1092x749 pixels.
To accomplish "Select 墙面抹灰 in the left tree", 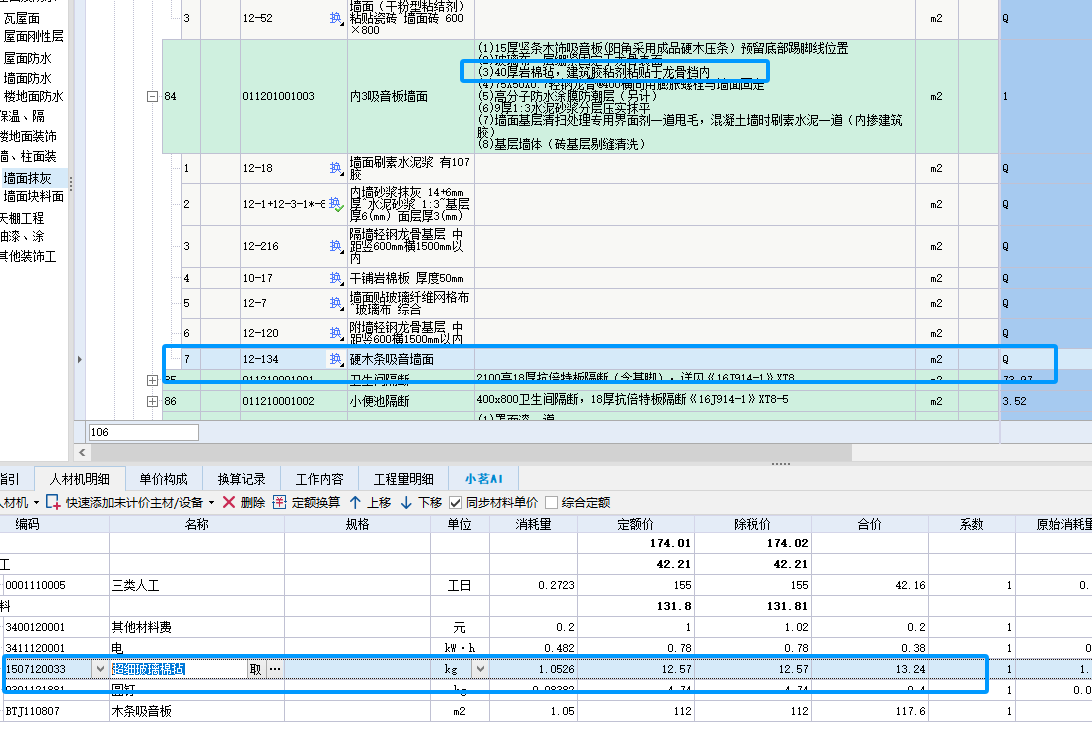I will (x=27, y=178).
